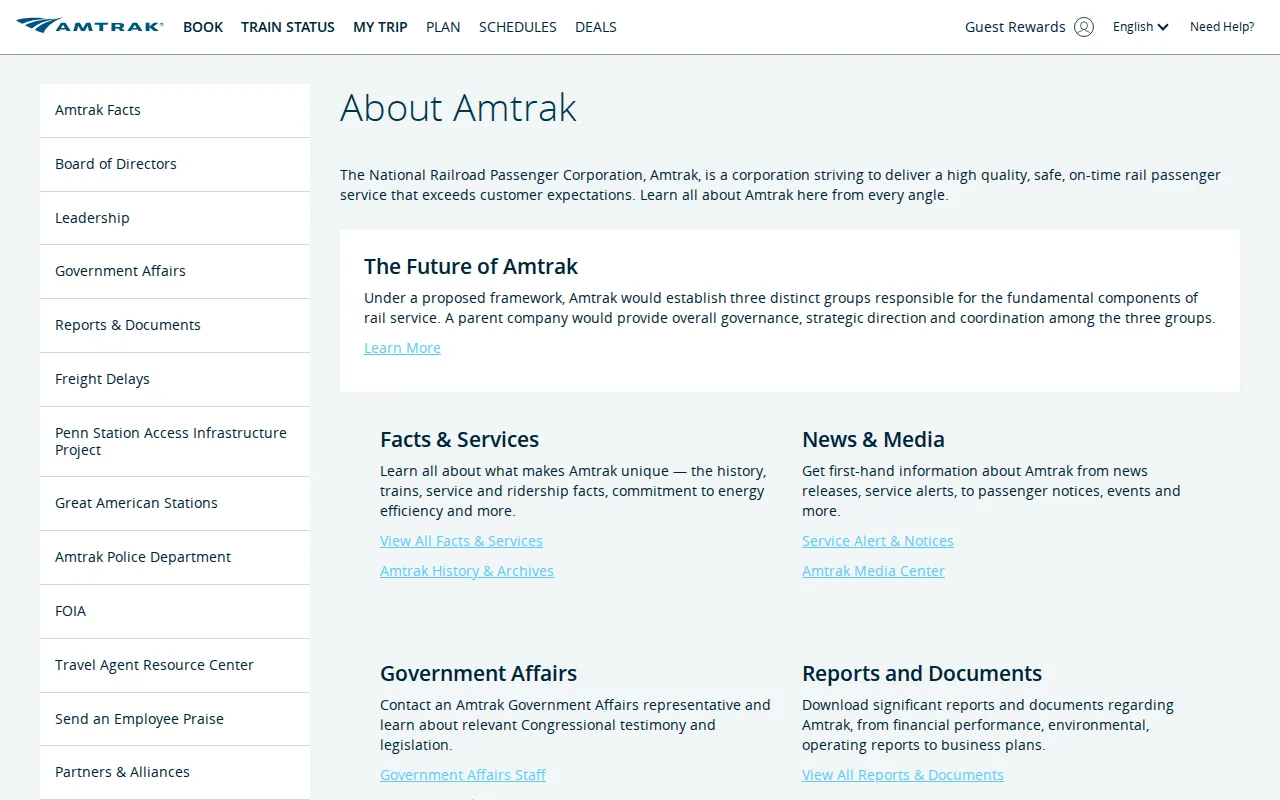Select FOIA in the sidebar

(175, 611)
